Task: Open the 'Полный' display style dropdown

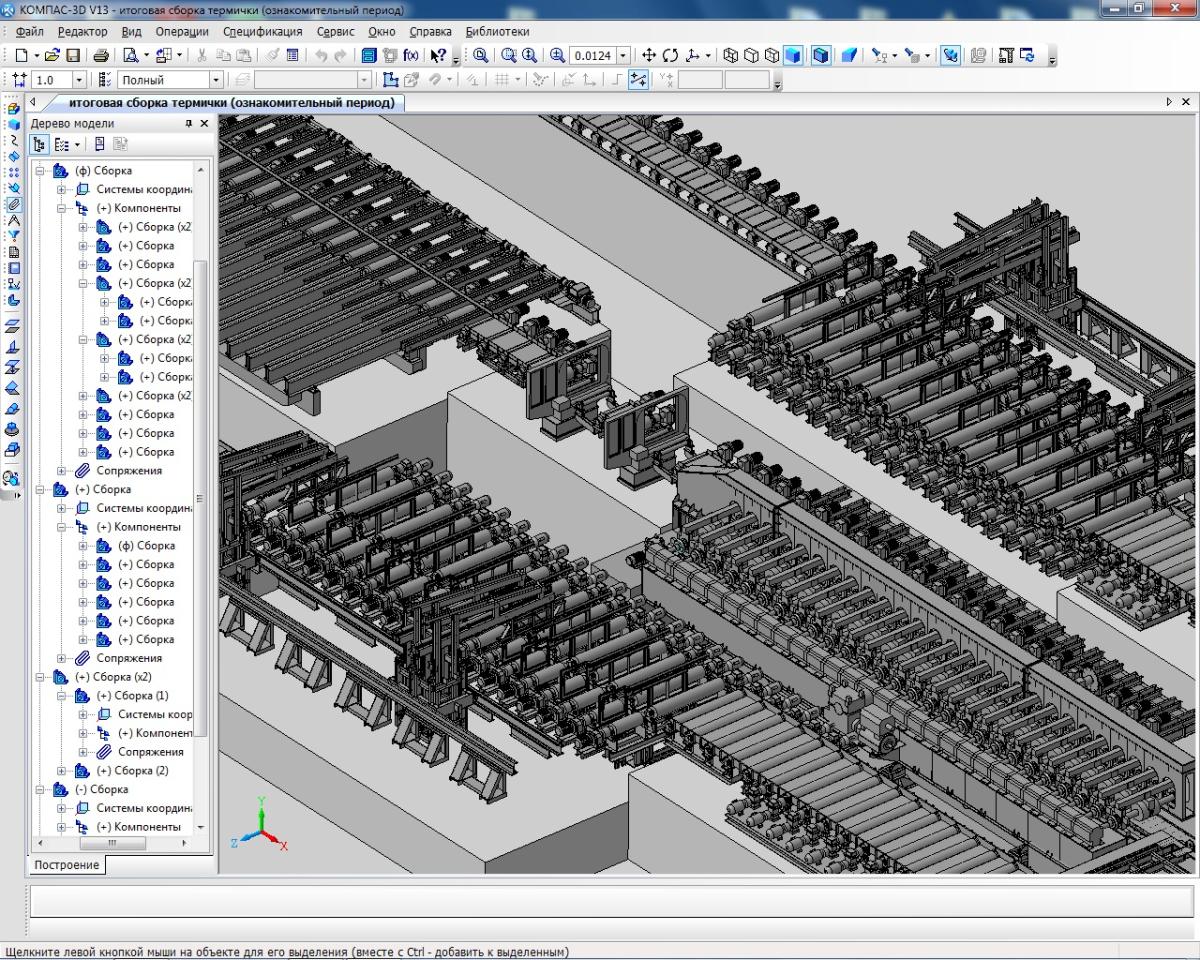Action: (x=215, y=80)
